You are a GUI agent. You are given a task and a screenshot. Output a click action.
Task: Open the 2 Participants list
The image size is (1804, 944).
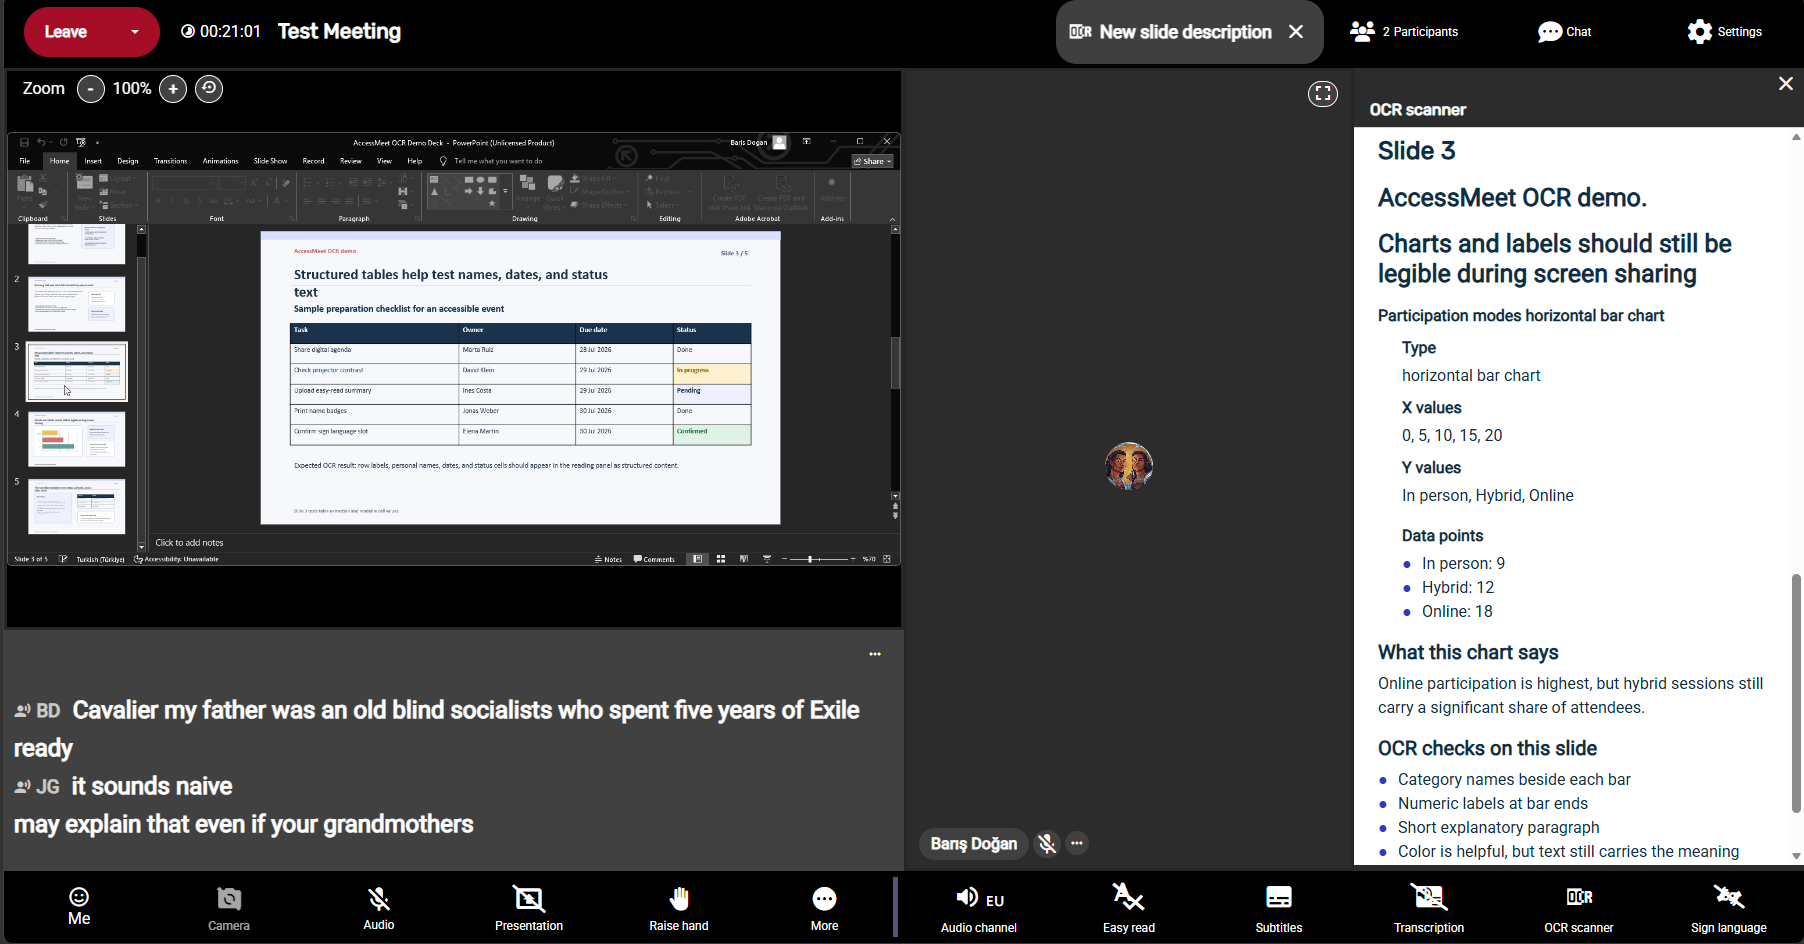1404,32
